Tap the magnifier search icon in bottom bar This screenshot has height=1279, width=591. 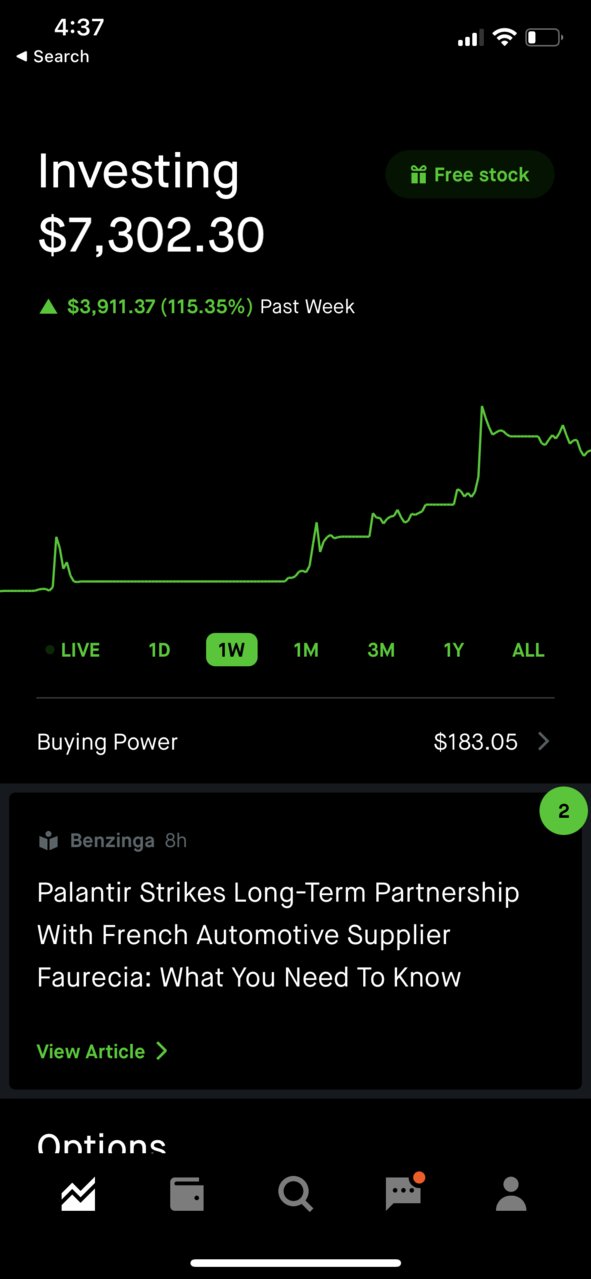coord(295,1194)
